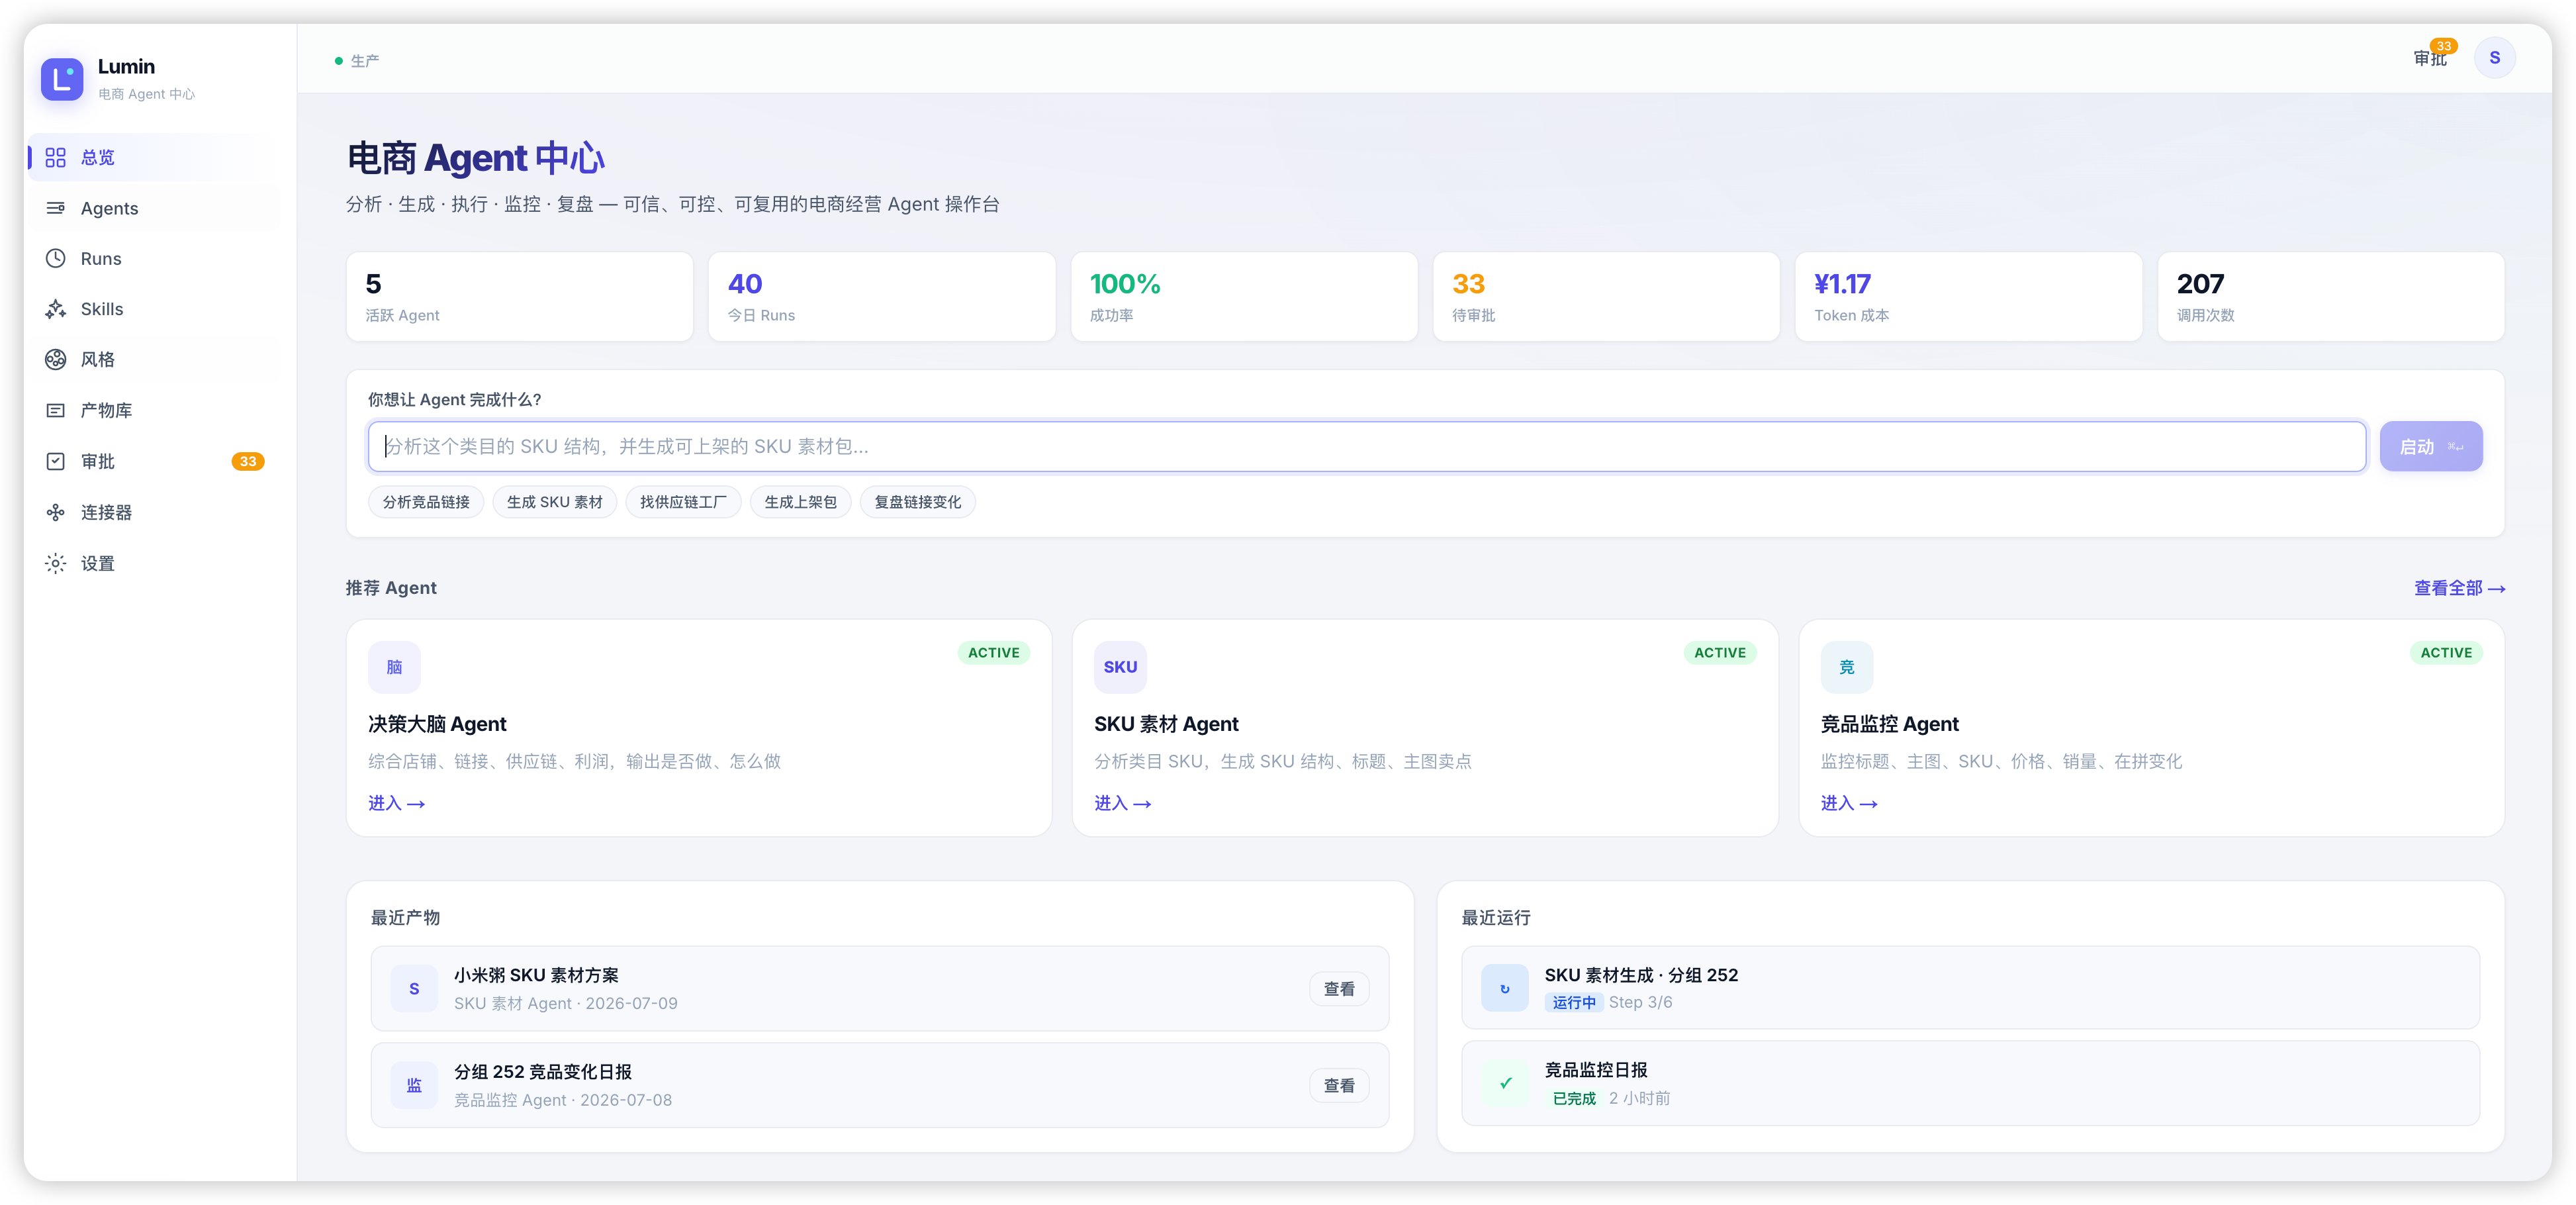Click the 脑 icon on 决策大脑 Agent card
Viewport: 2576px width, 1205px height.
(x=394, y=667)
